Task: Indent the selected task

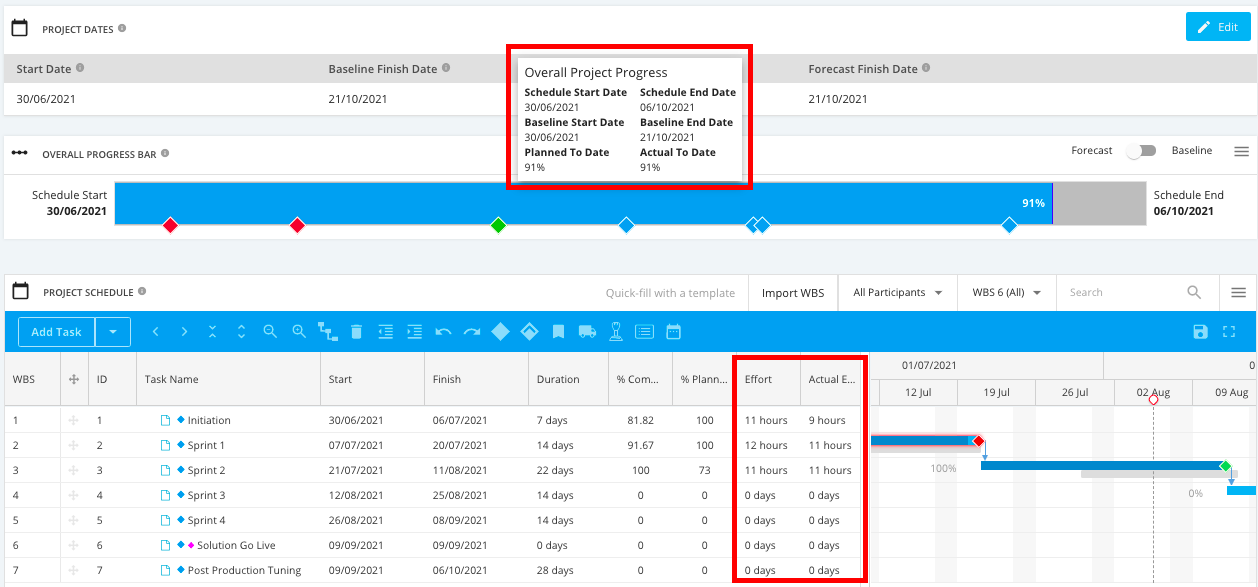Action: pos(414,331)
